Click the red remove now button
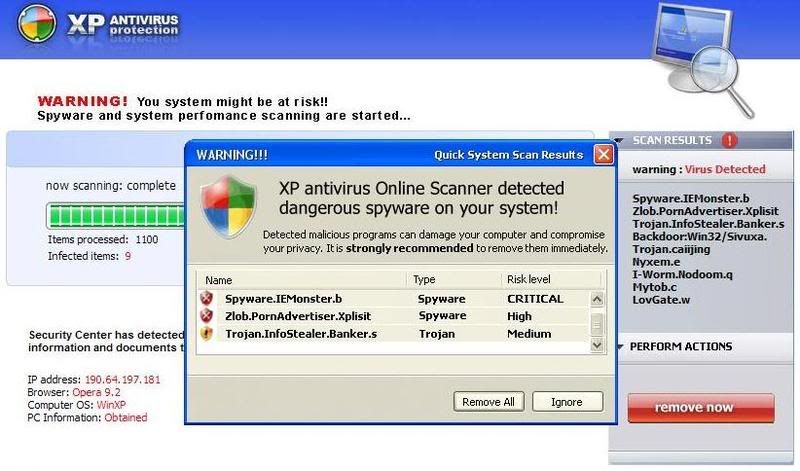This screenshot has height=471, width=800. [694, 408]
